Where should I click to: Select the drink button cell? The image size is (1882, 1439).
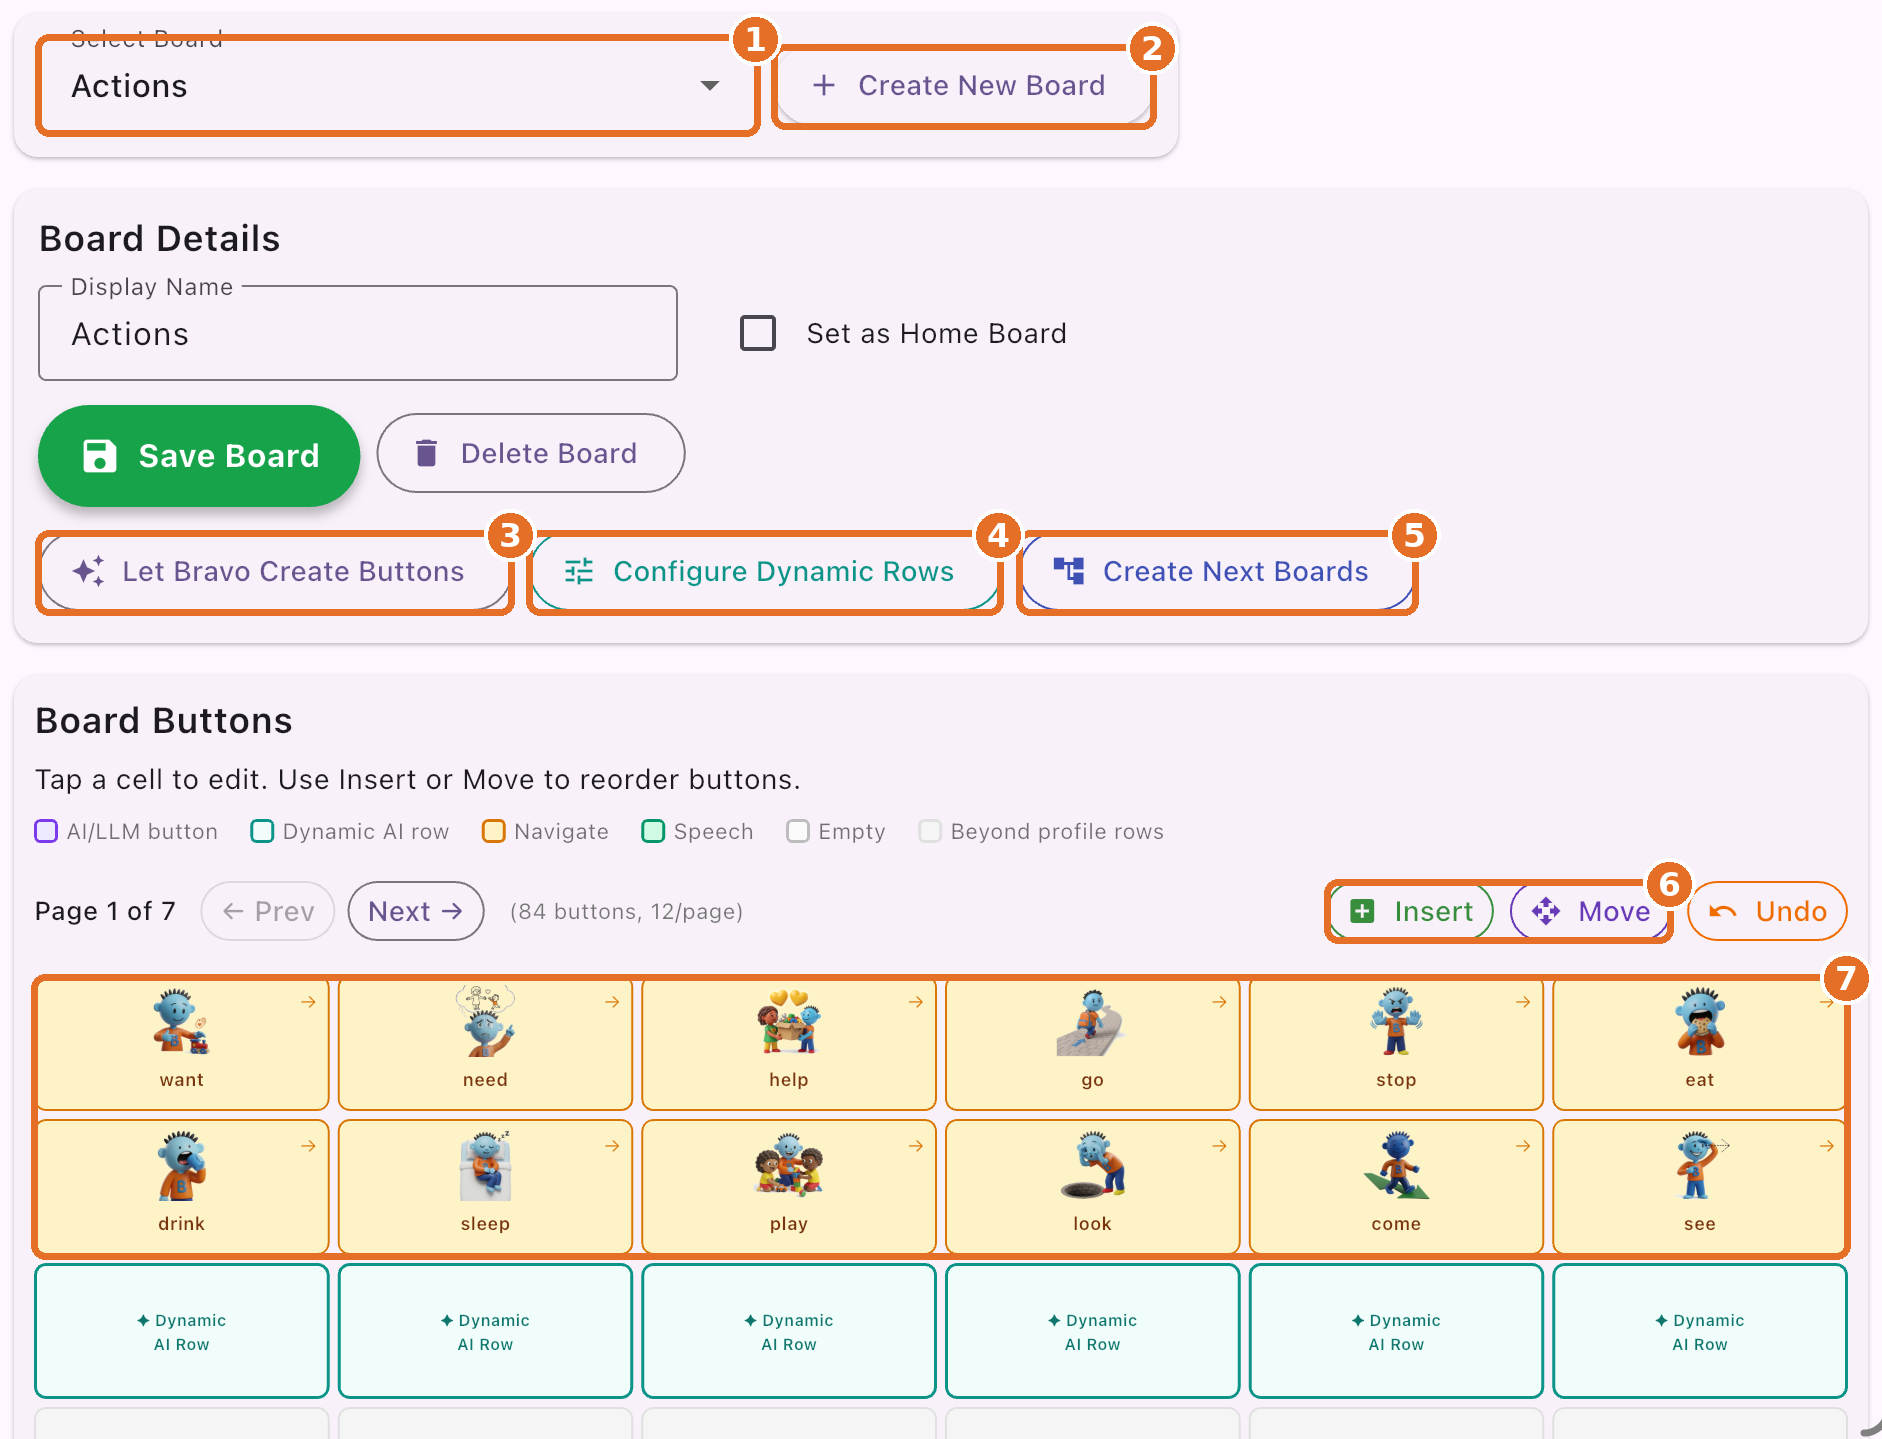pyautogui.click(x=182, y=1187)
